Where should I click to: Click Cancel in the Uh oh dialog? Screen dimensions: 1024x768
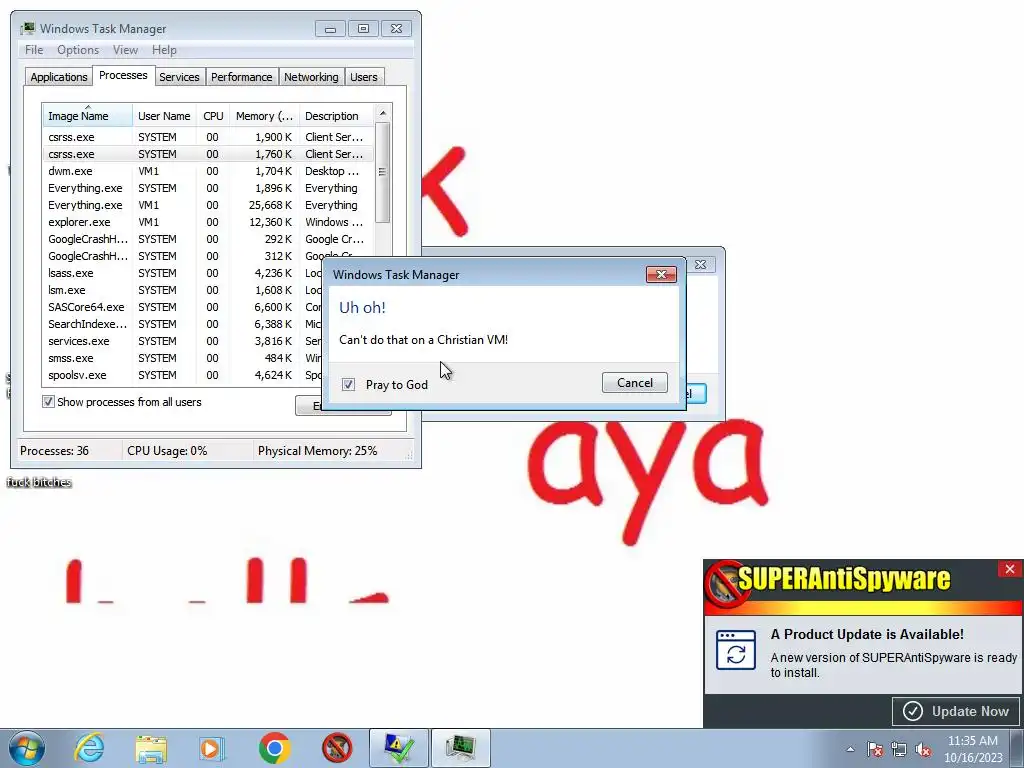click(635, 383)
